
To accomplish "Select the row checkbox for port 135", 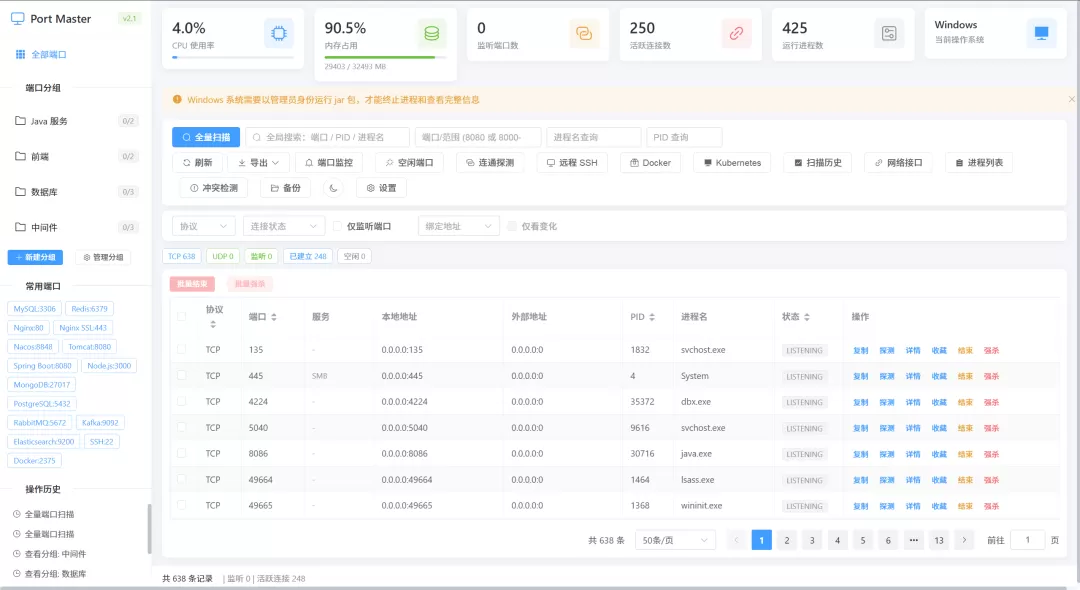I will [181, 350].
